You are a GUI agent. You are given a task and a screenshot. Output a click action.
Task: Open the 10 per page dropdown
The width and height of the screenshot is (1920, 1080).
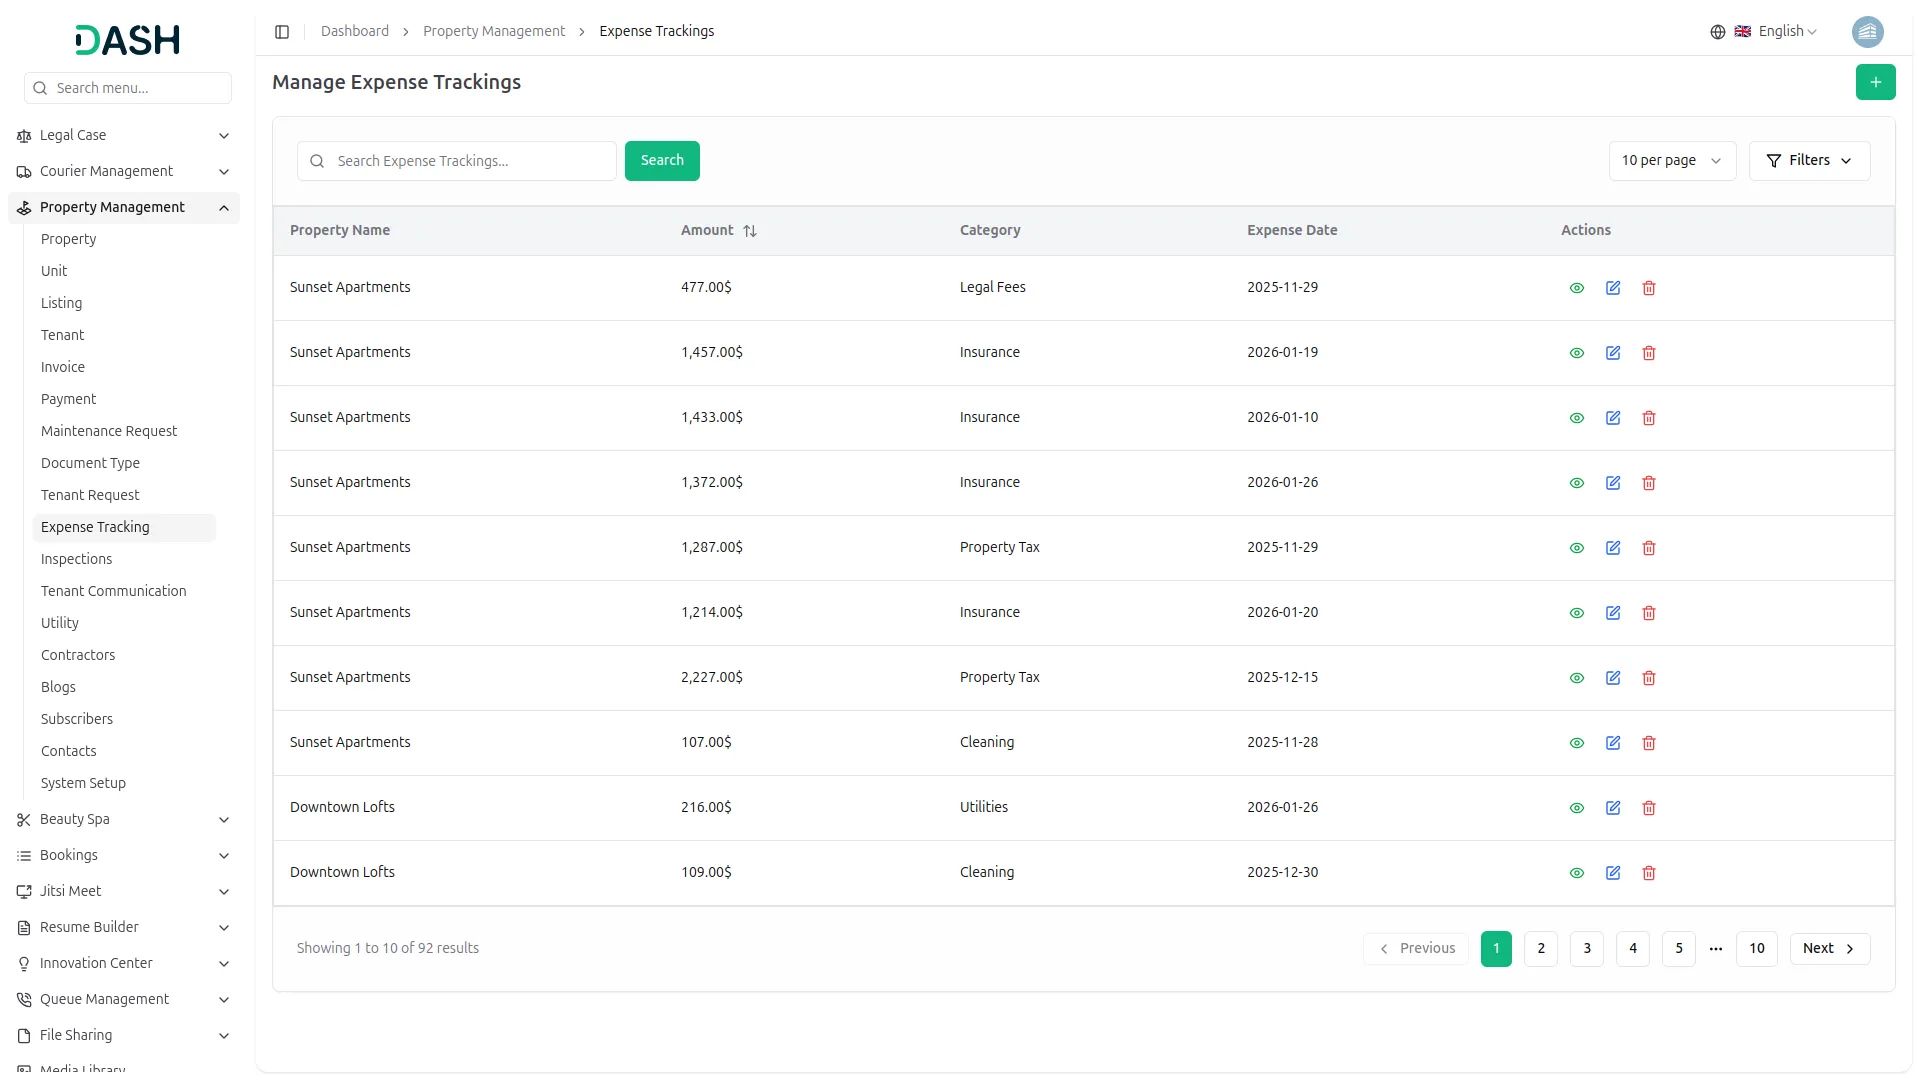[x=1671, y=161]
